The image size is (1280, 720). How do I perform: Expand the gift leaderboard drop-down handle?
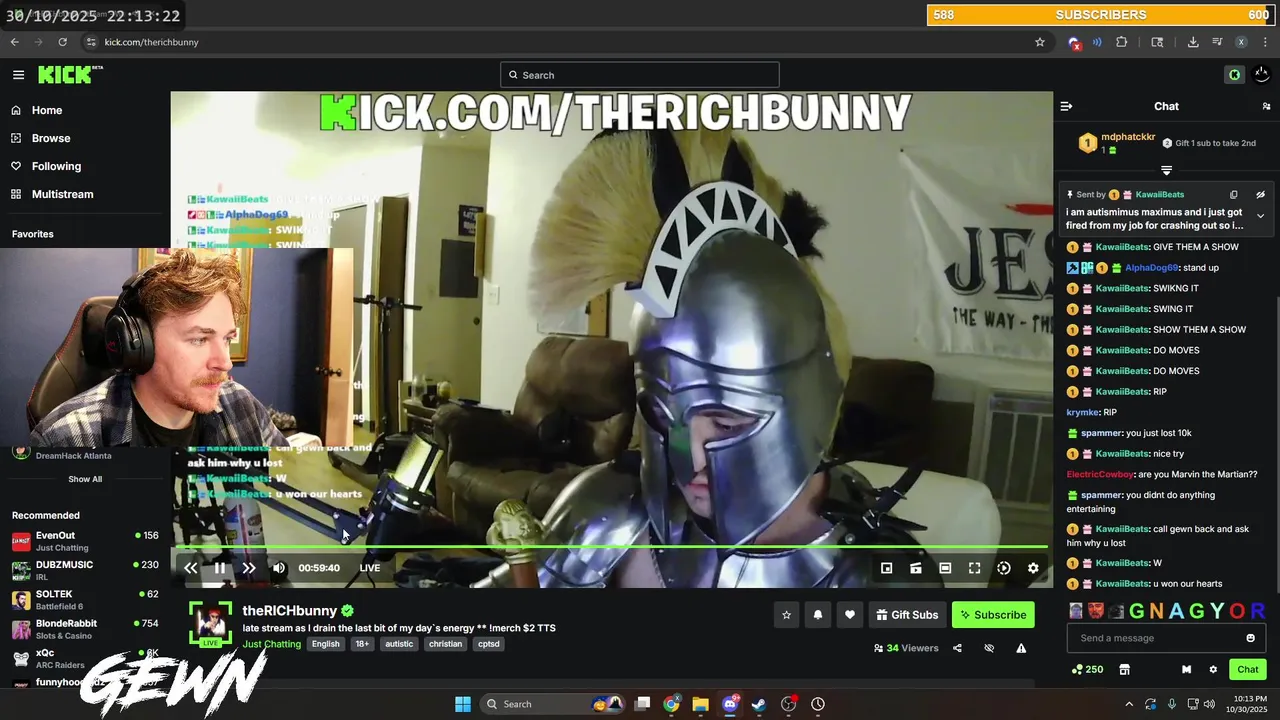[1166, 170]
